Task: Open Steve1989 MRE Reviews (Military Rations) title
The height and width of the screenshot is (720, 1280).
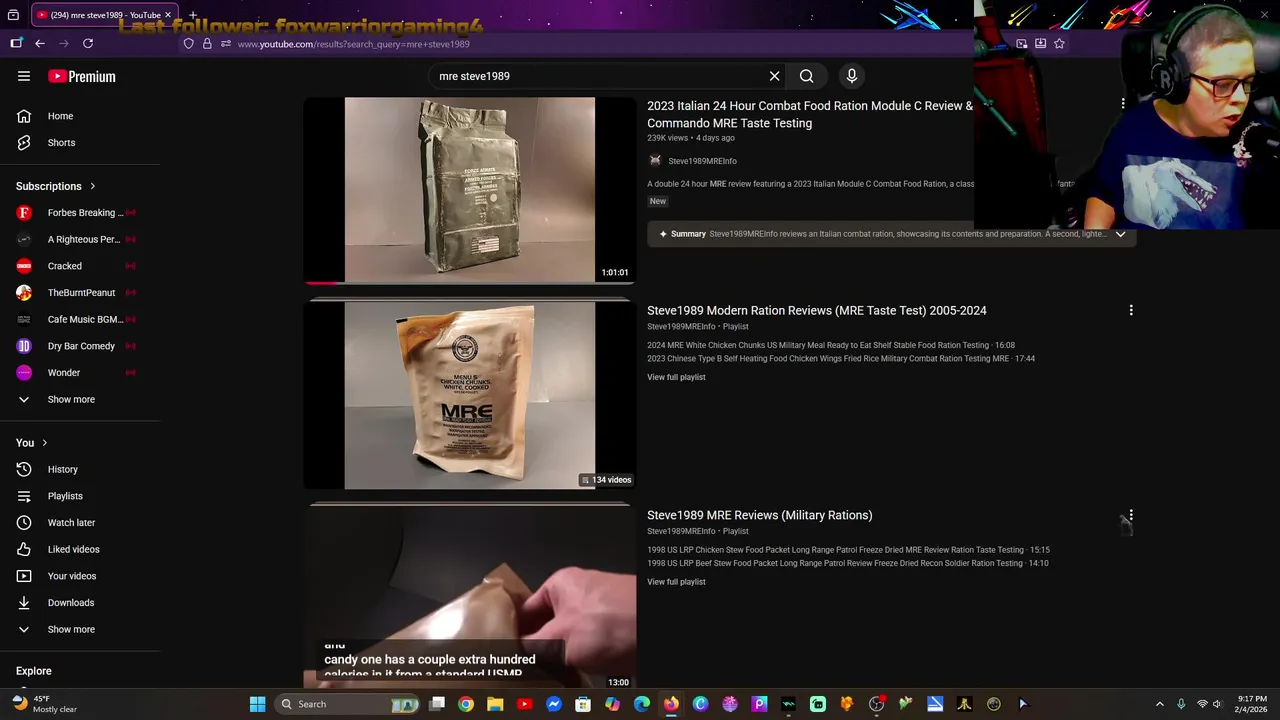Action: [x=760, y=515]
